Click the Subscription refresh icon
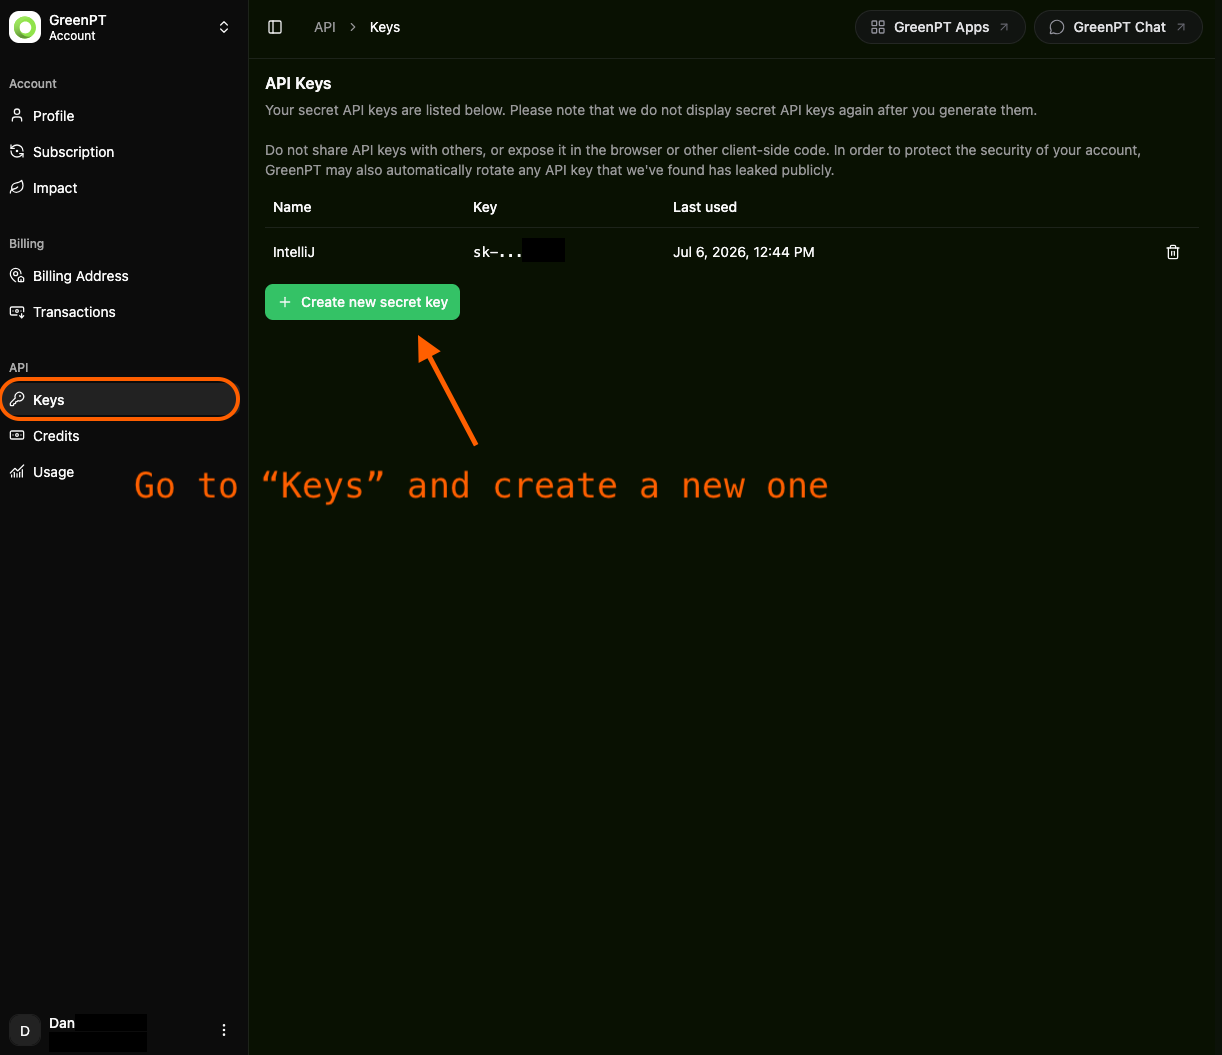The image size is (1222, 1055). [17, 151]
